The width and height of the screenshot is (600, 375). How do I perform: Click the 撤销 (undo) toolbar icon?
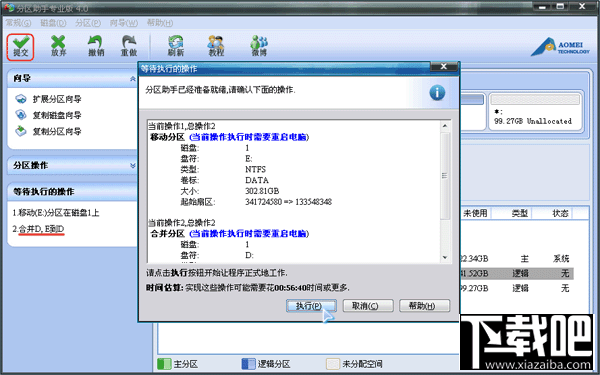pos(96,46)
